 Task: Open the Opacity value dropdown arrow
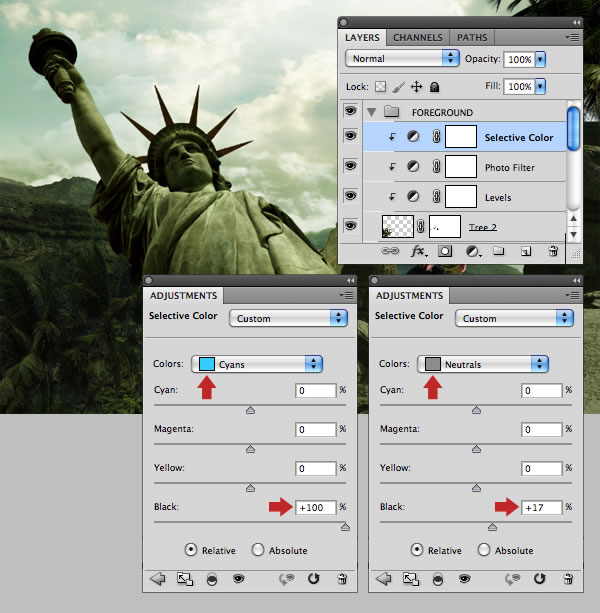[540, 59]
